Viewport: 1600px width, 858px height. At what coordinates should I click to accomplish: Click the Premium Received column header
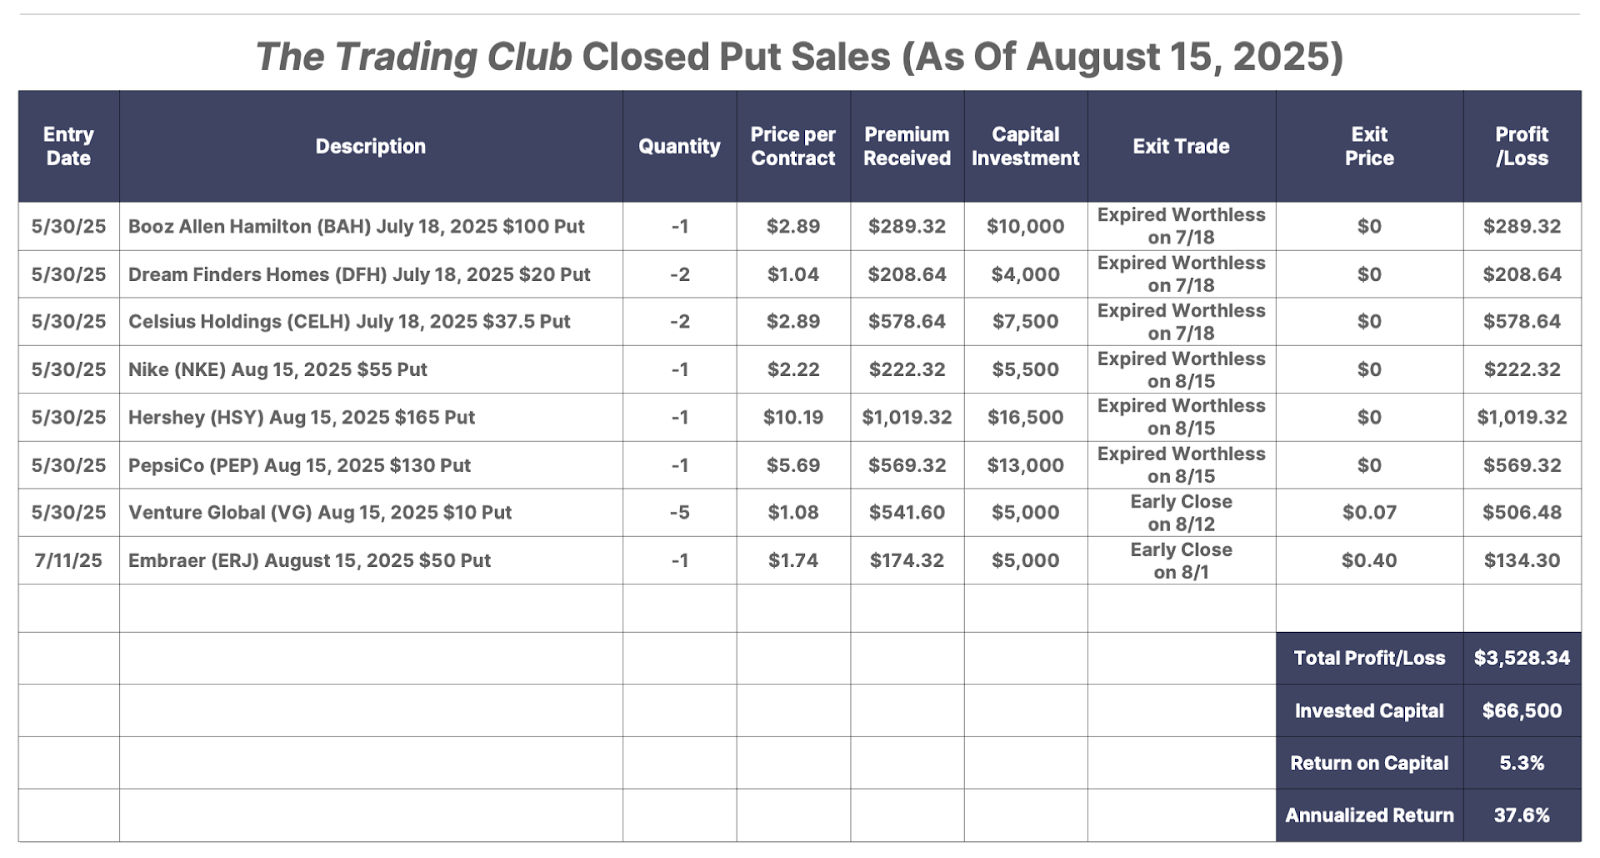(x=907, y=146)
